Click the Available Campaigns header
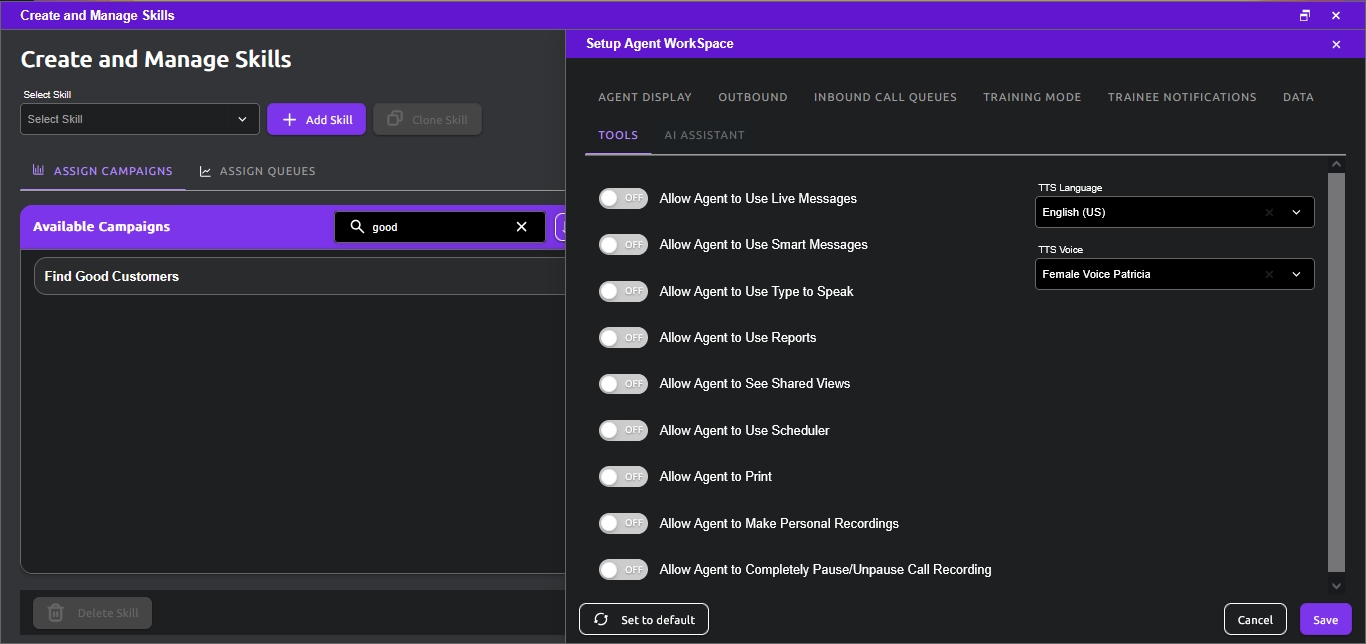1366x644 pixels. 101,227
